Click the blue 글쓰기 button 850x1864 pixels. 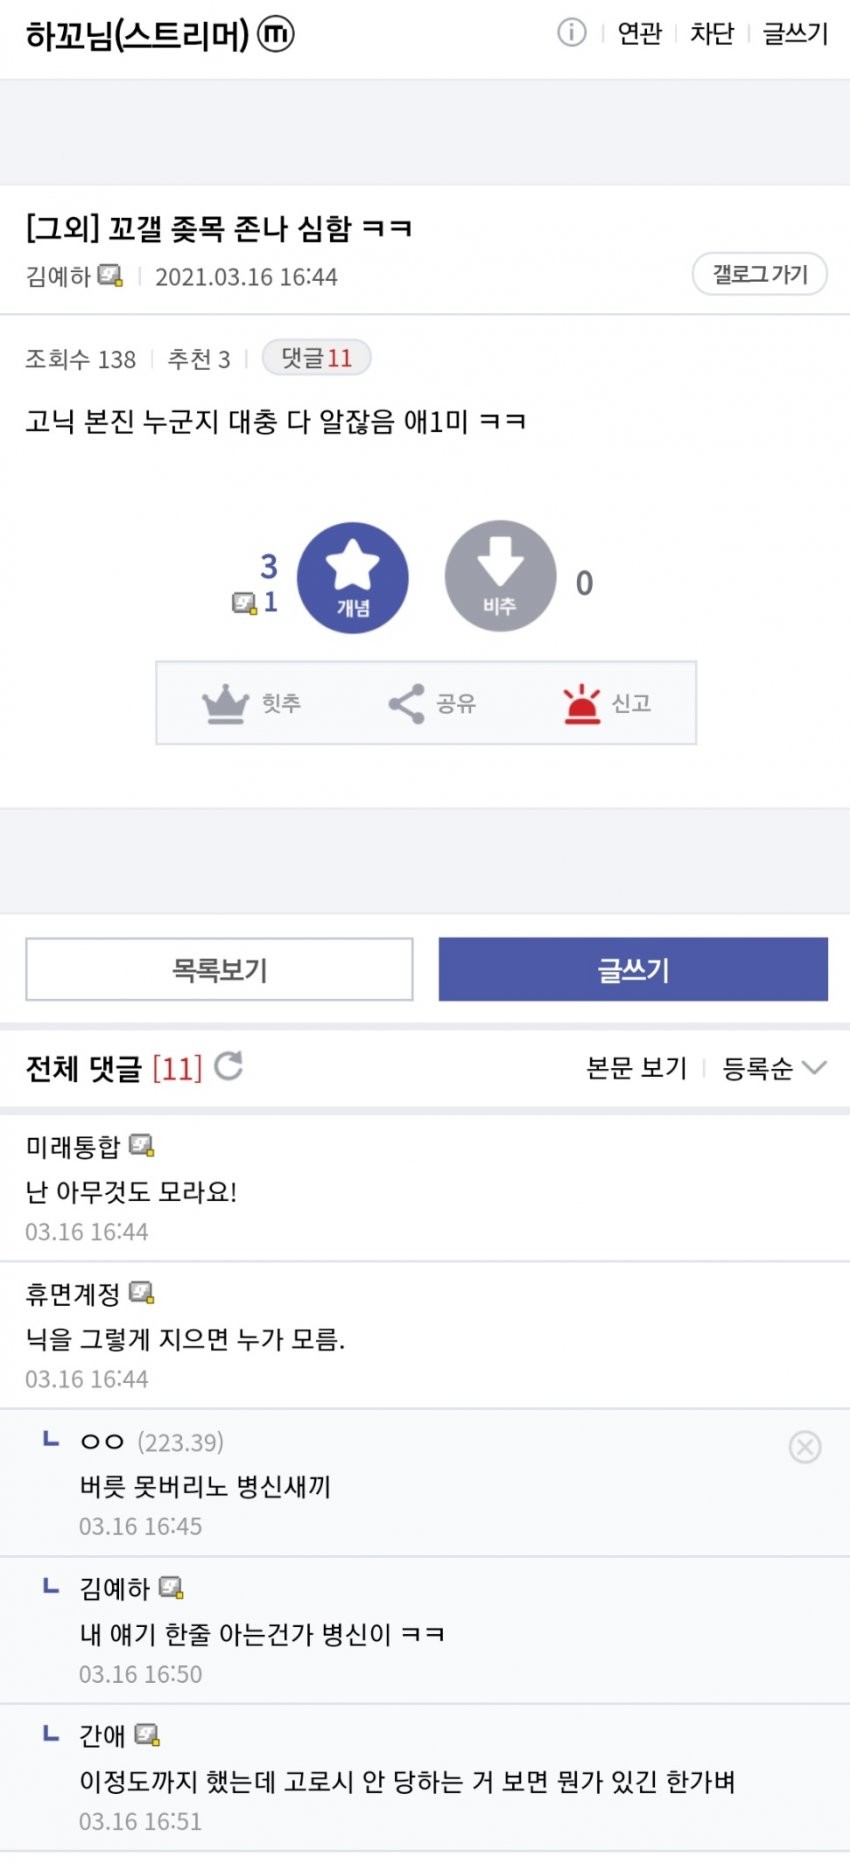tap(633, 969)
